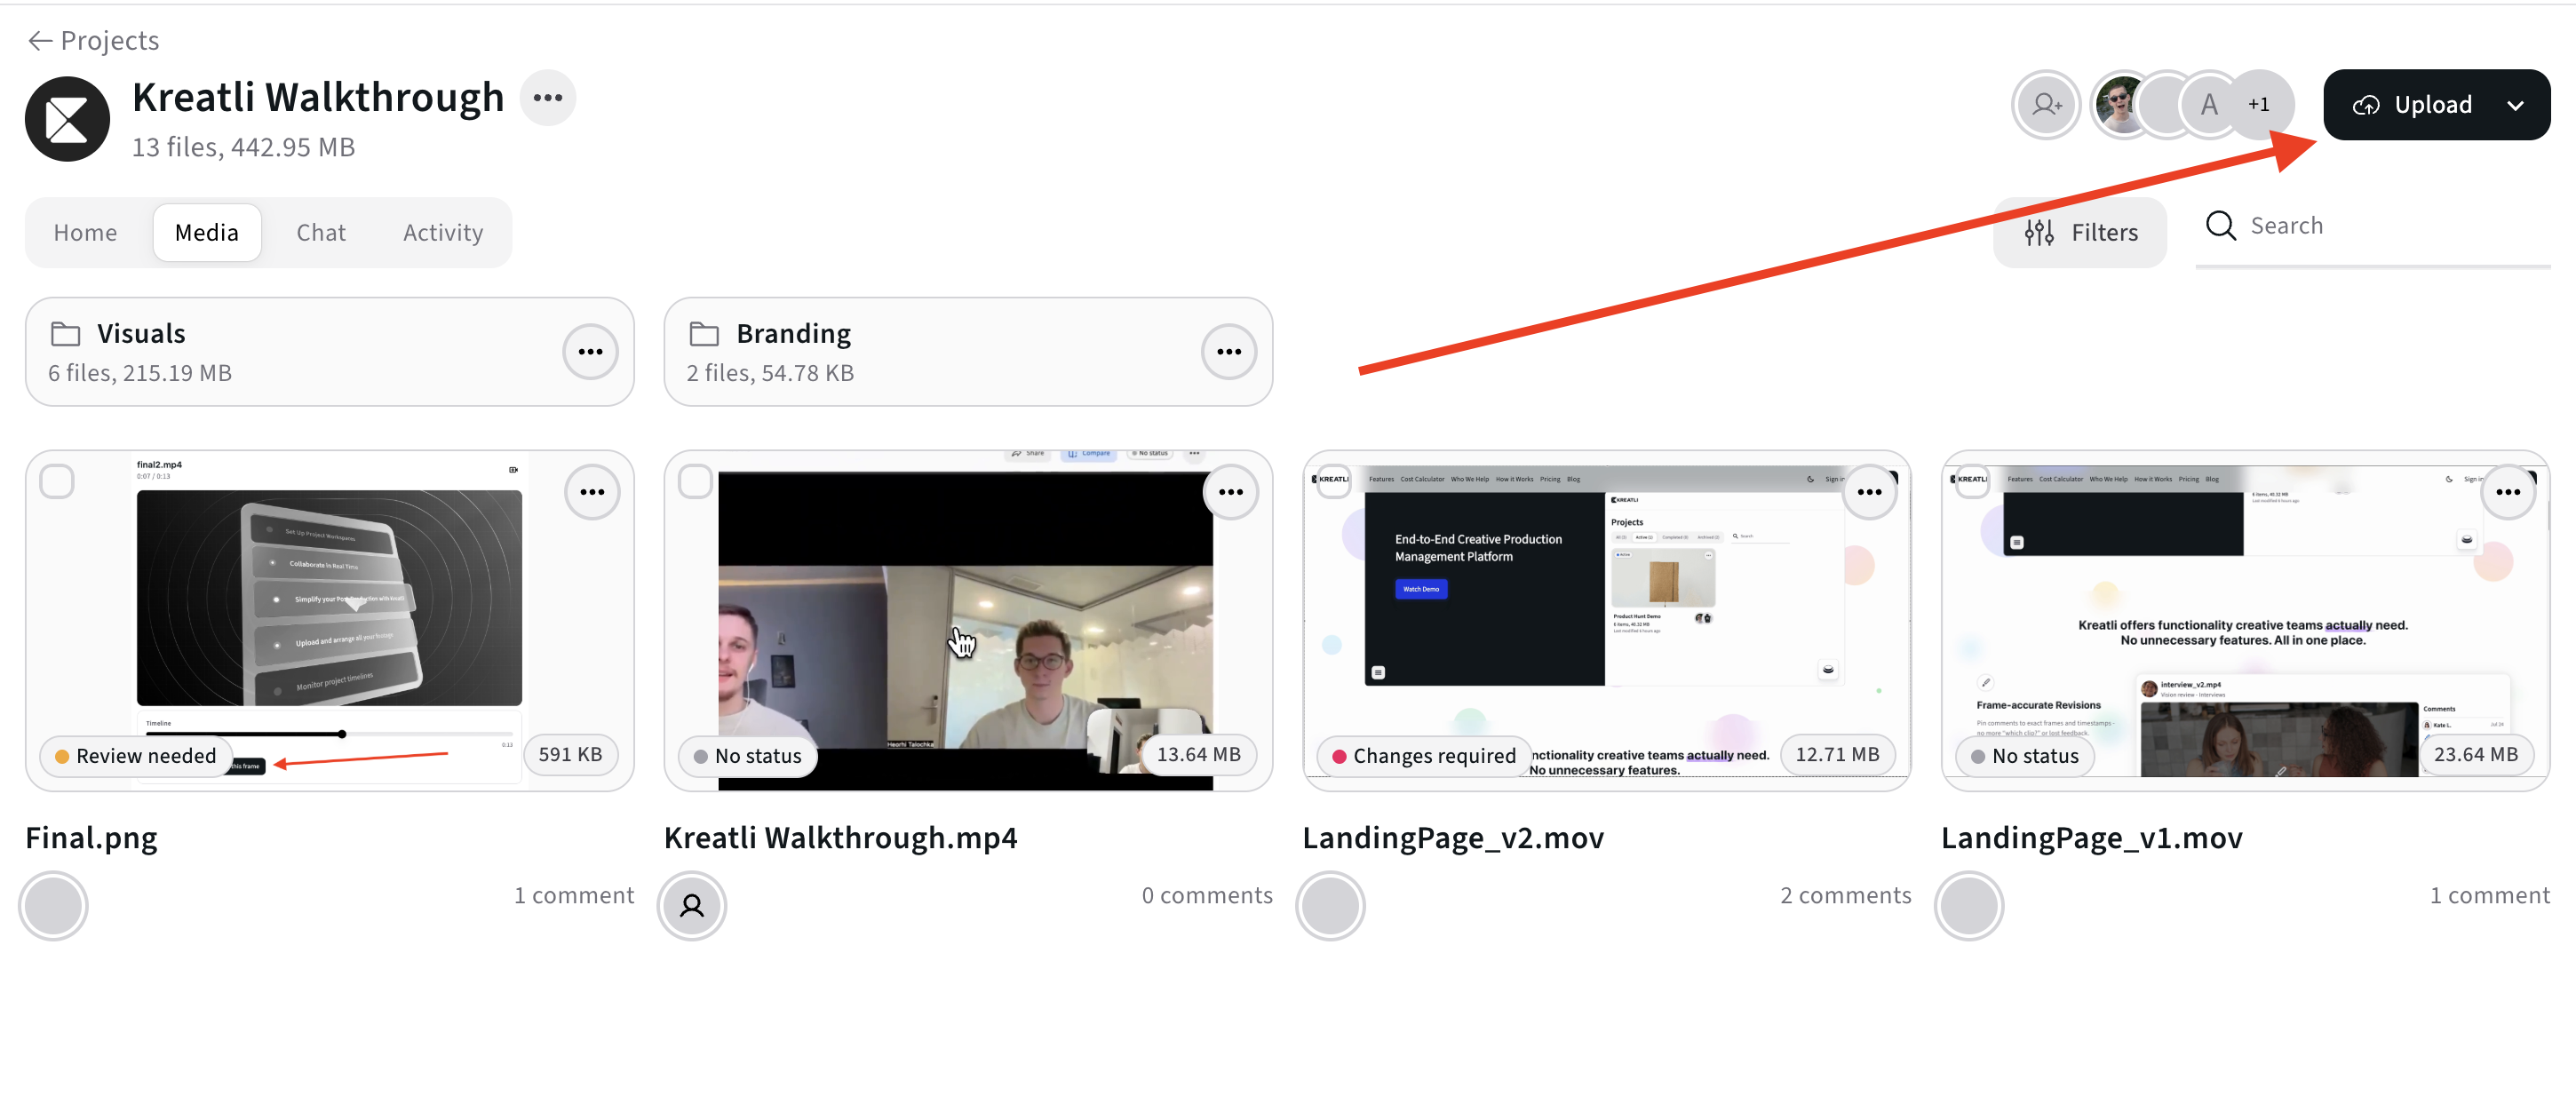Select the LandingPage_v2.mov checkbox
This screenshot has height=1112, width=2576.
click(x=1333, y=482)
